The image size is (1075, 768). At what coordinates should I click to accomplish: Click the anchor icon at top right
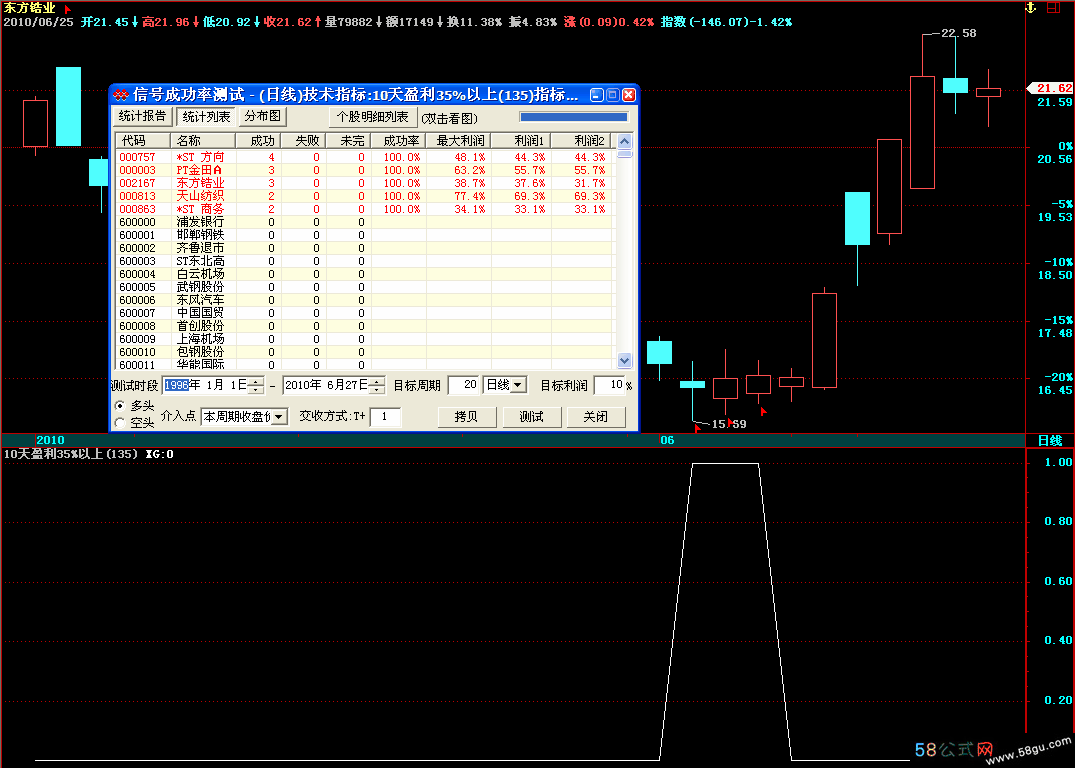(1030, 8)
